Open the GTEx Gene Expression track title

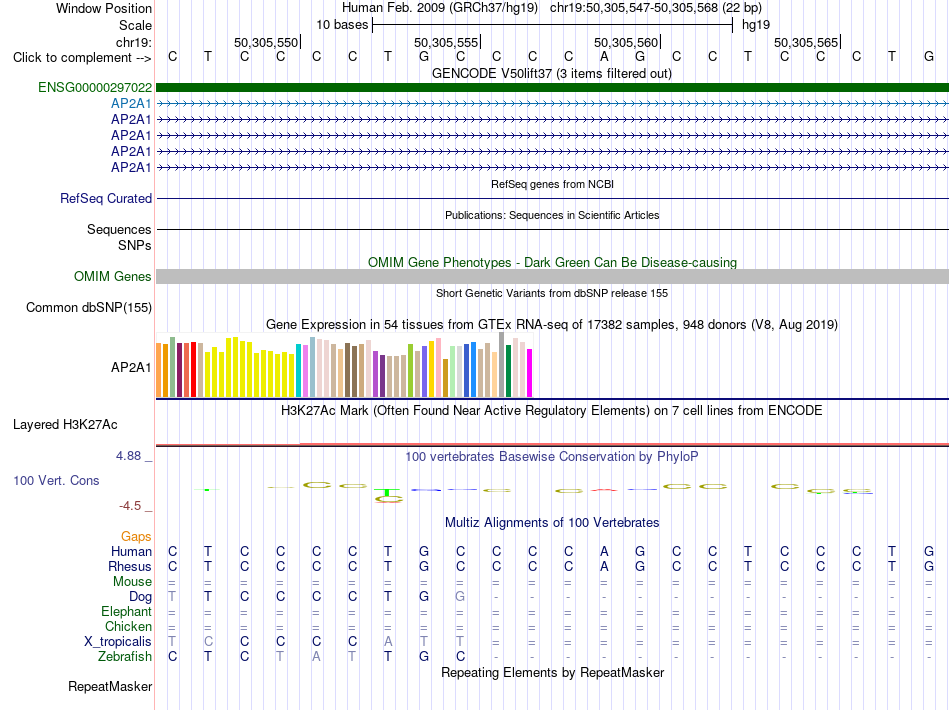[552, 325]
